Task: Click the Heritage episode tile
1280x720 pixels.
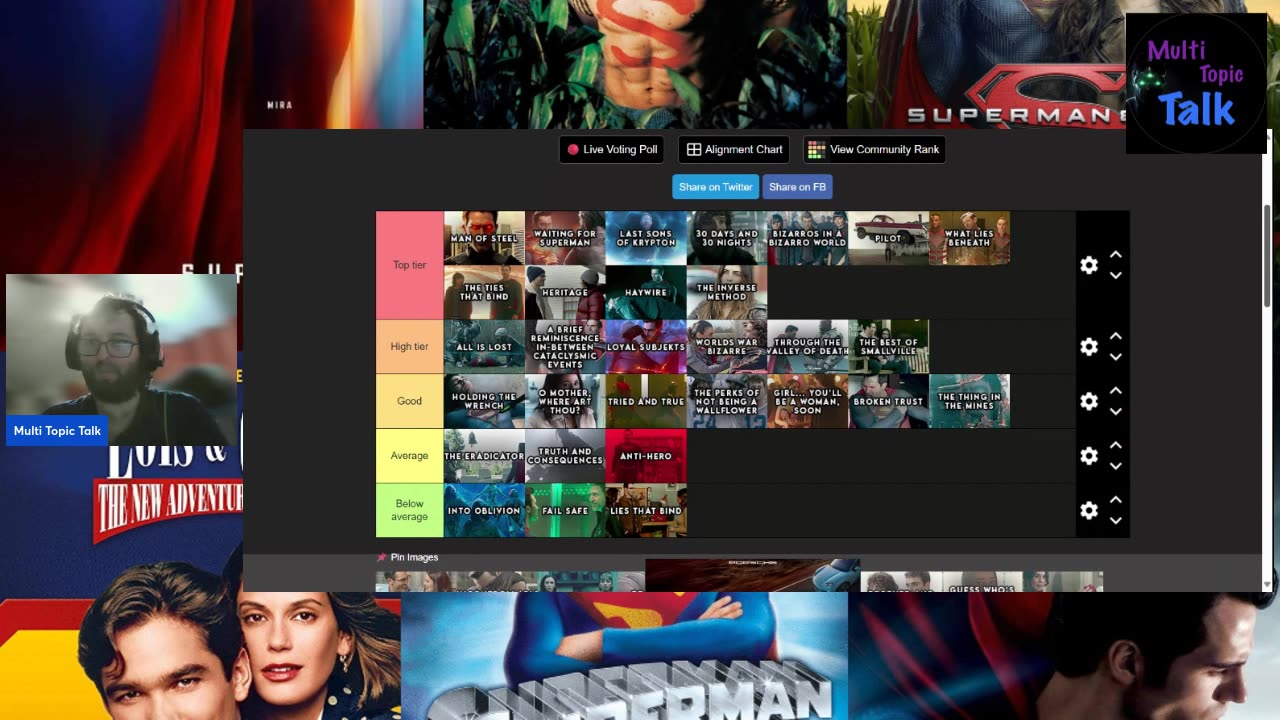Action: (x=565, y=292)
